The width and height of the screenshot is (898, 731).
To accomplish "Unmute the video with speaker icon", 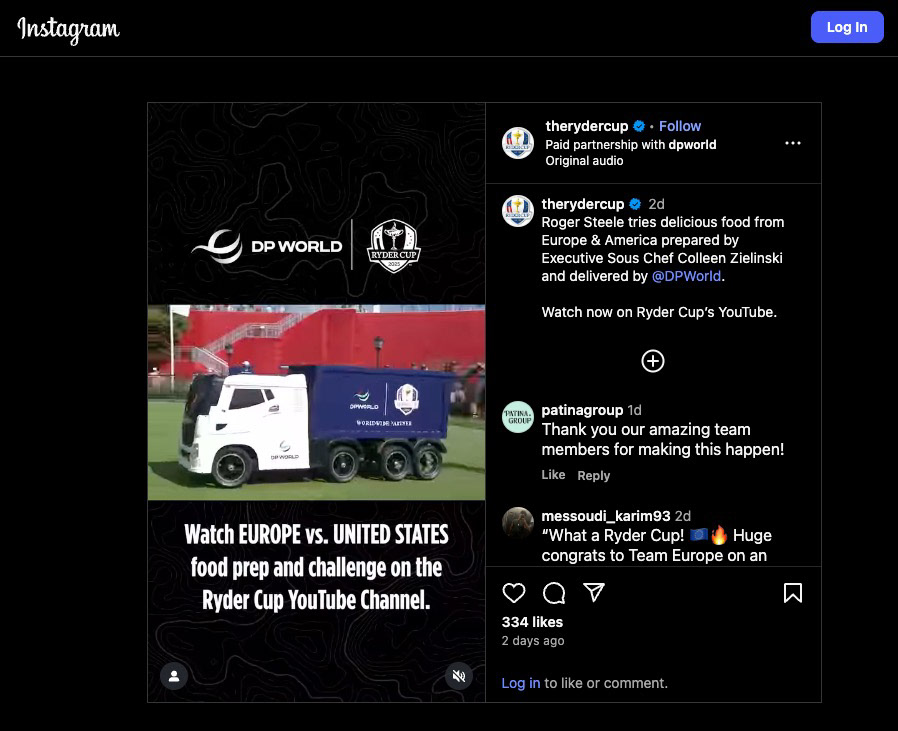I will (x=459, y=676).
